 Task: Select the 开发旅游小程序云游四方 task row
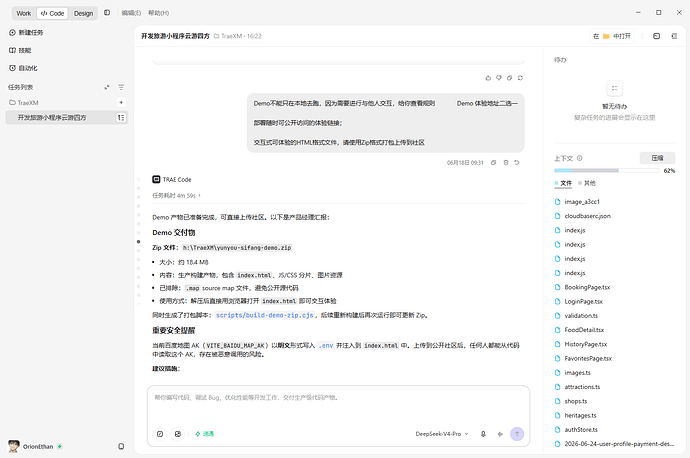click(66, 117)
